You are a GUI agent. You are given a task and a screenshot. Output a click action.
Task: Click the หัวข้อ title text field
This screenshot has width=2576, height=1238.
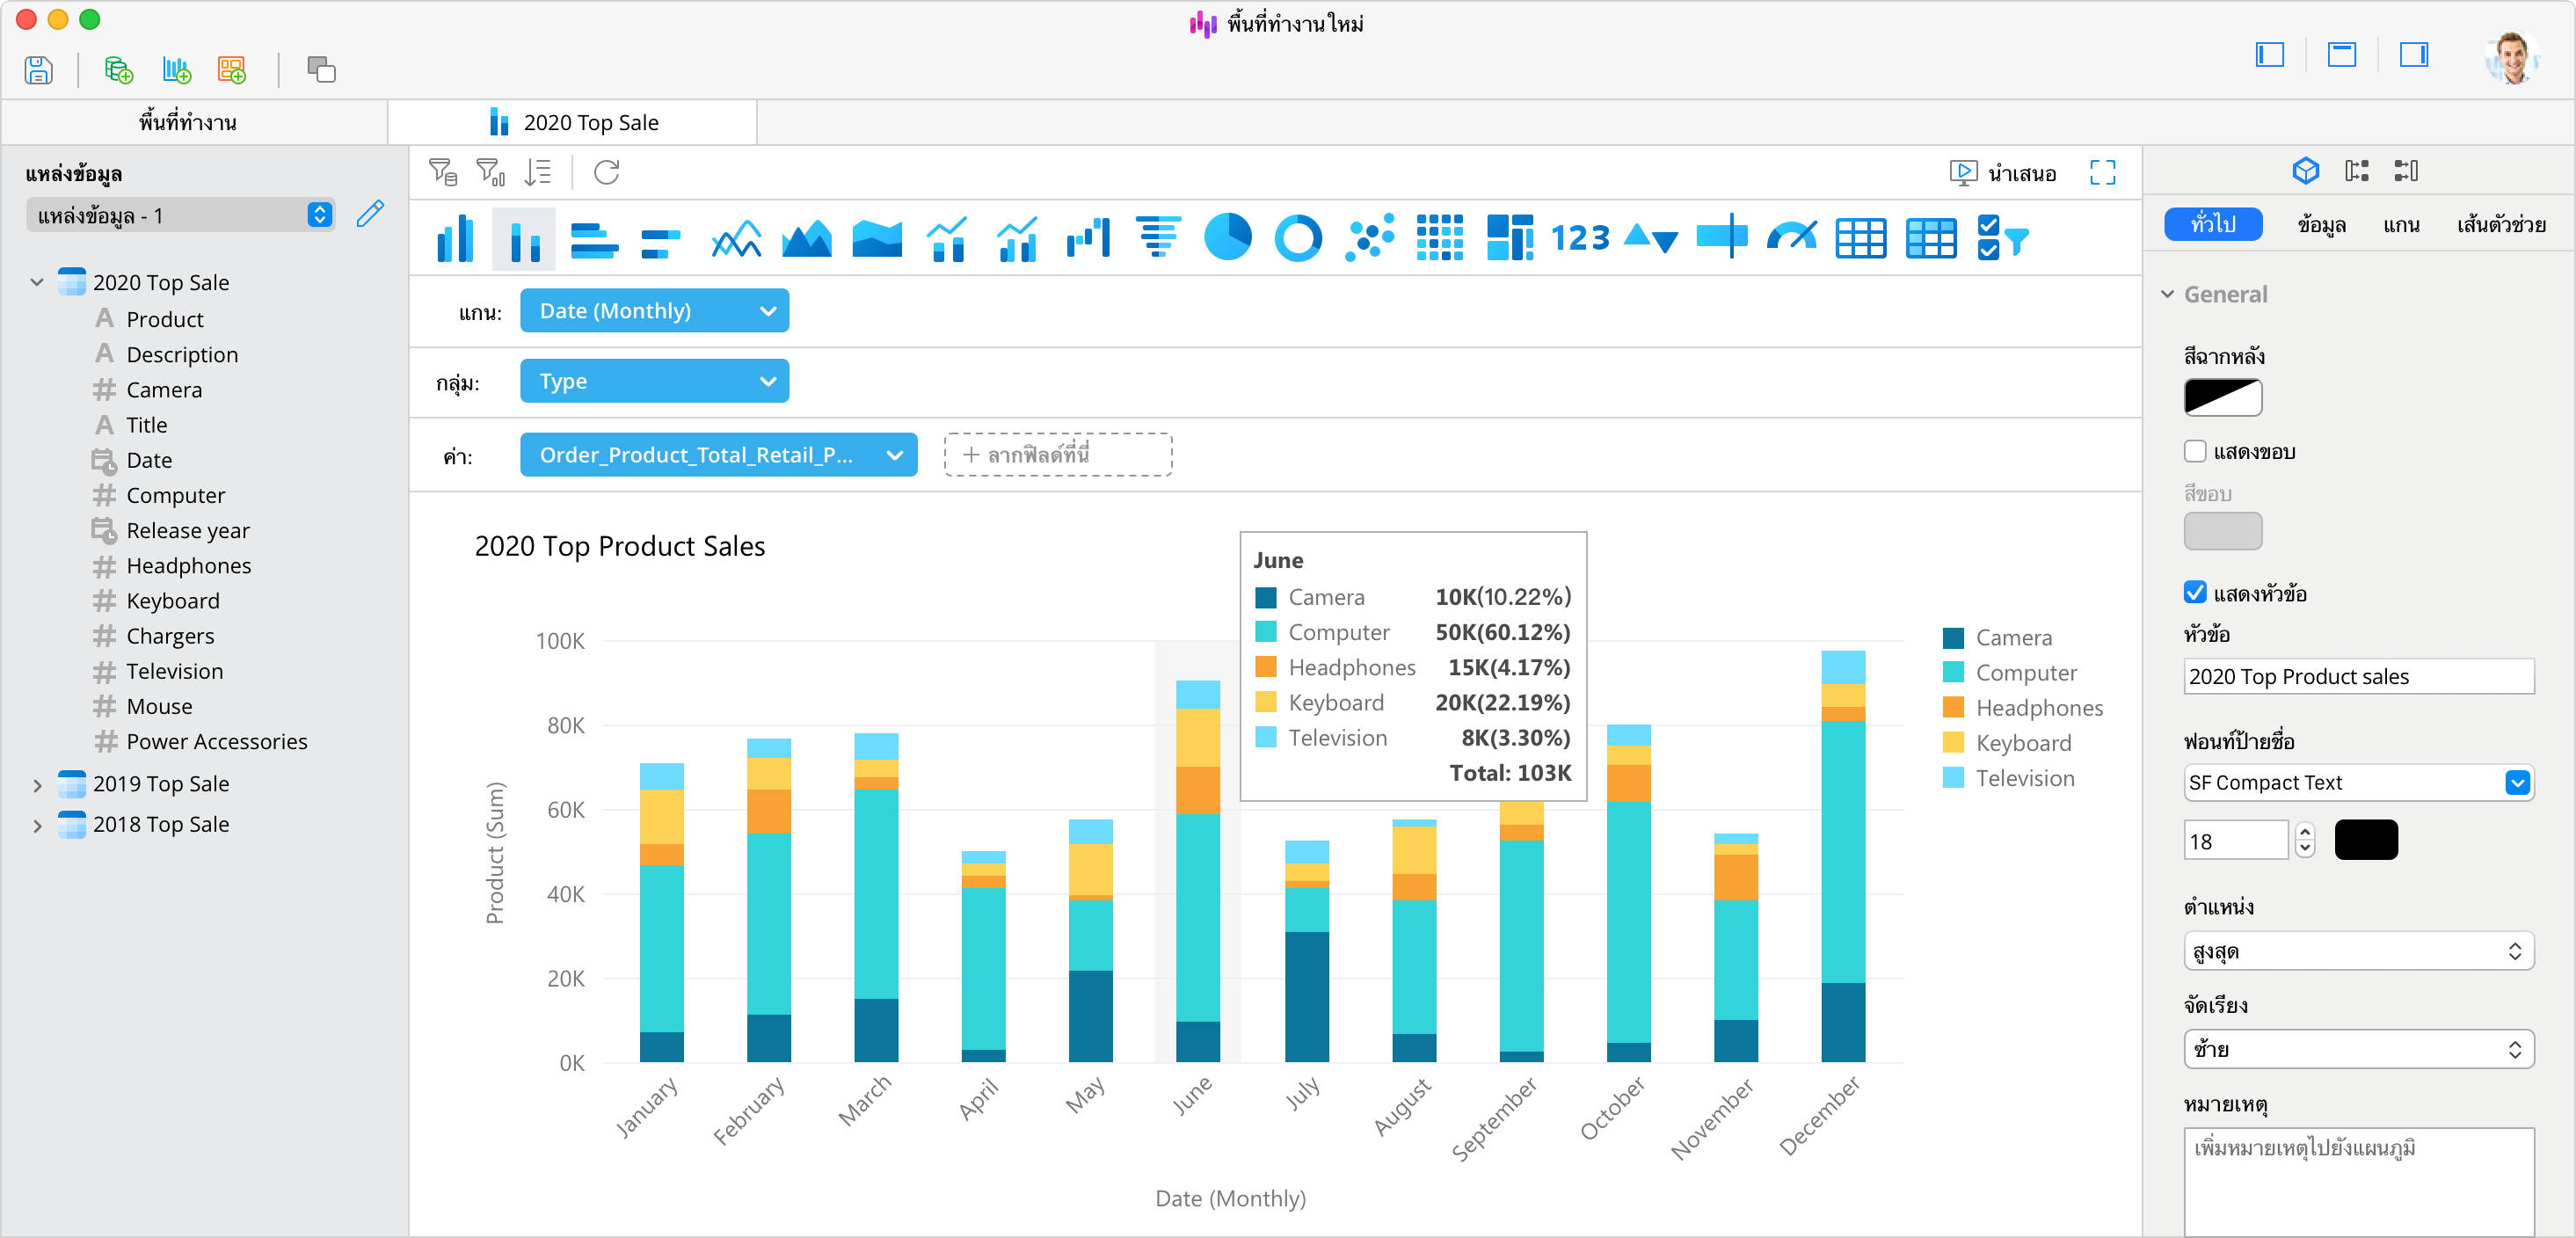[x=2357, y=677]
